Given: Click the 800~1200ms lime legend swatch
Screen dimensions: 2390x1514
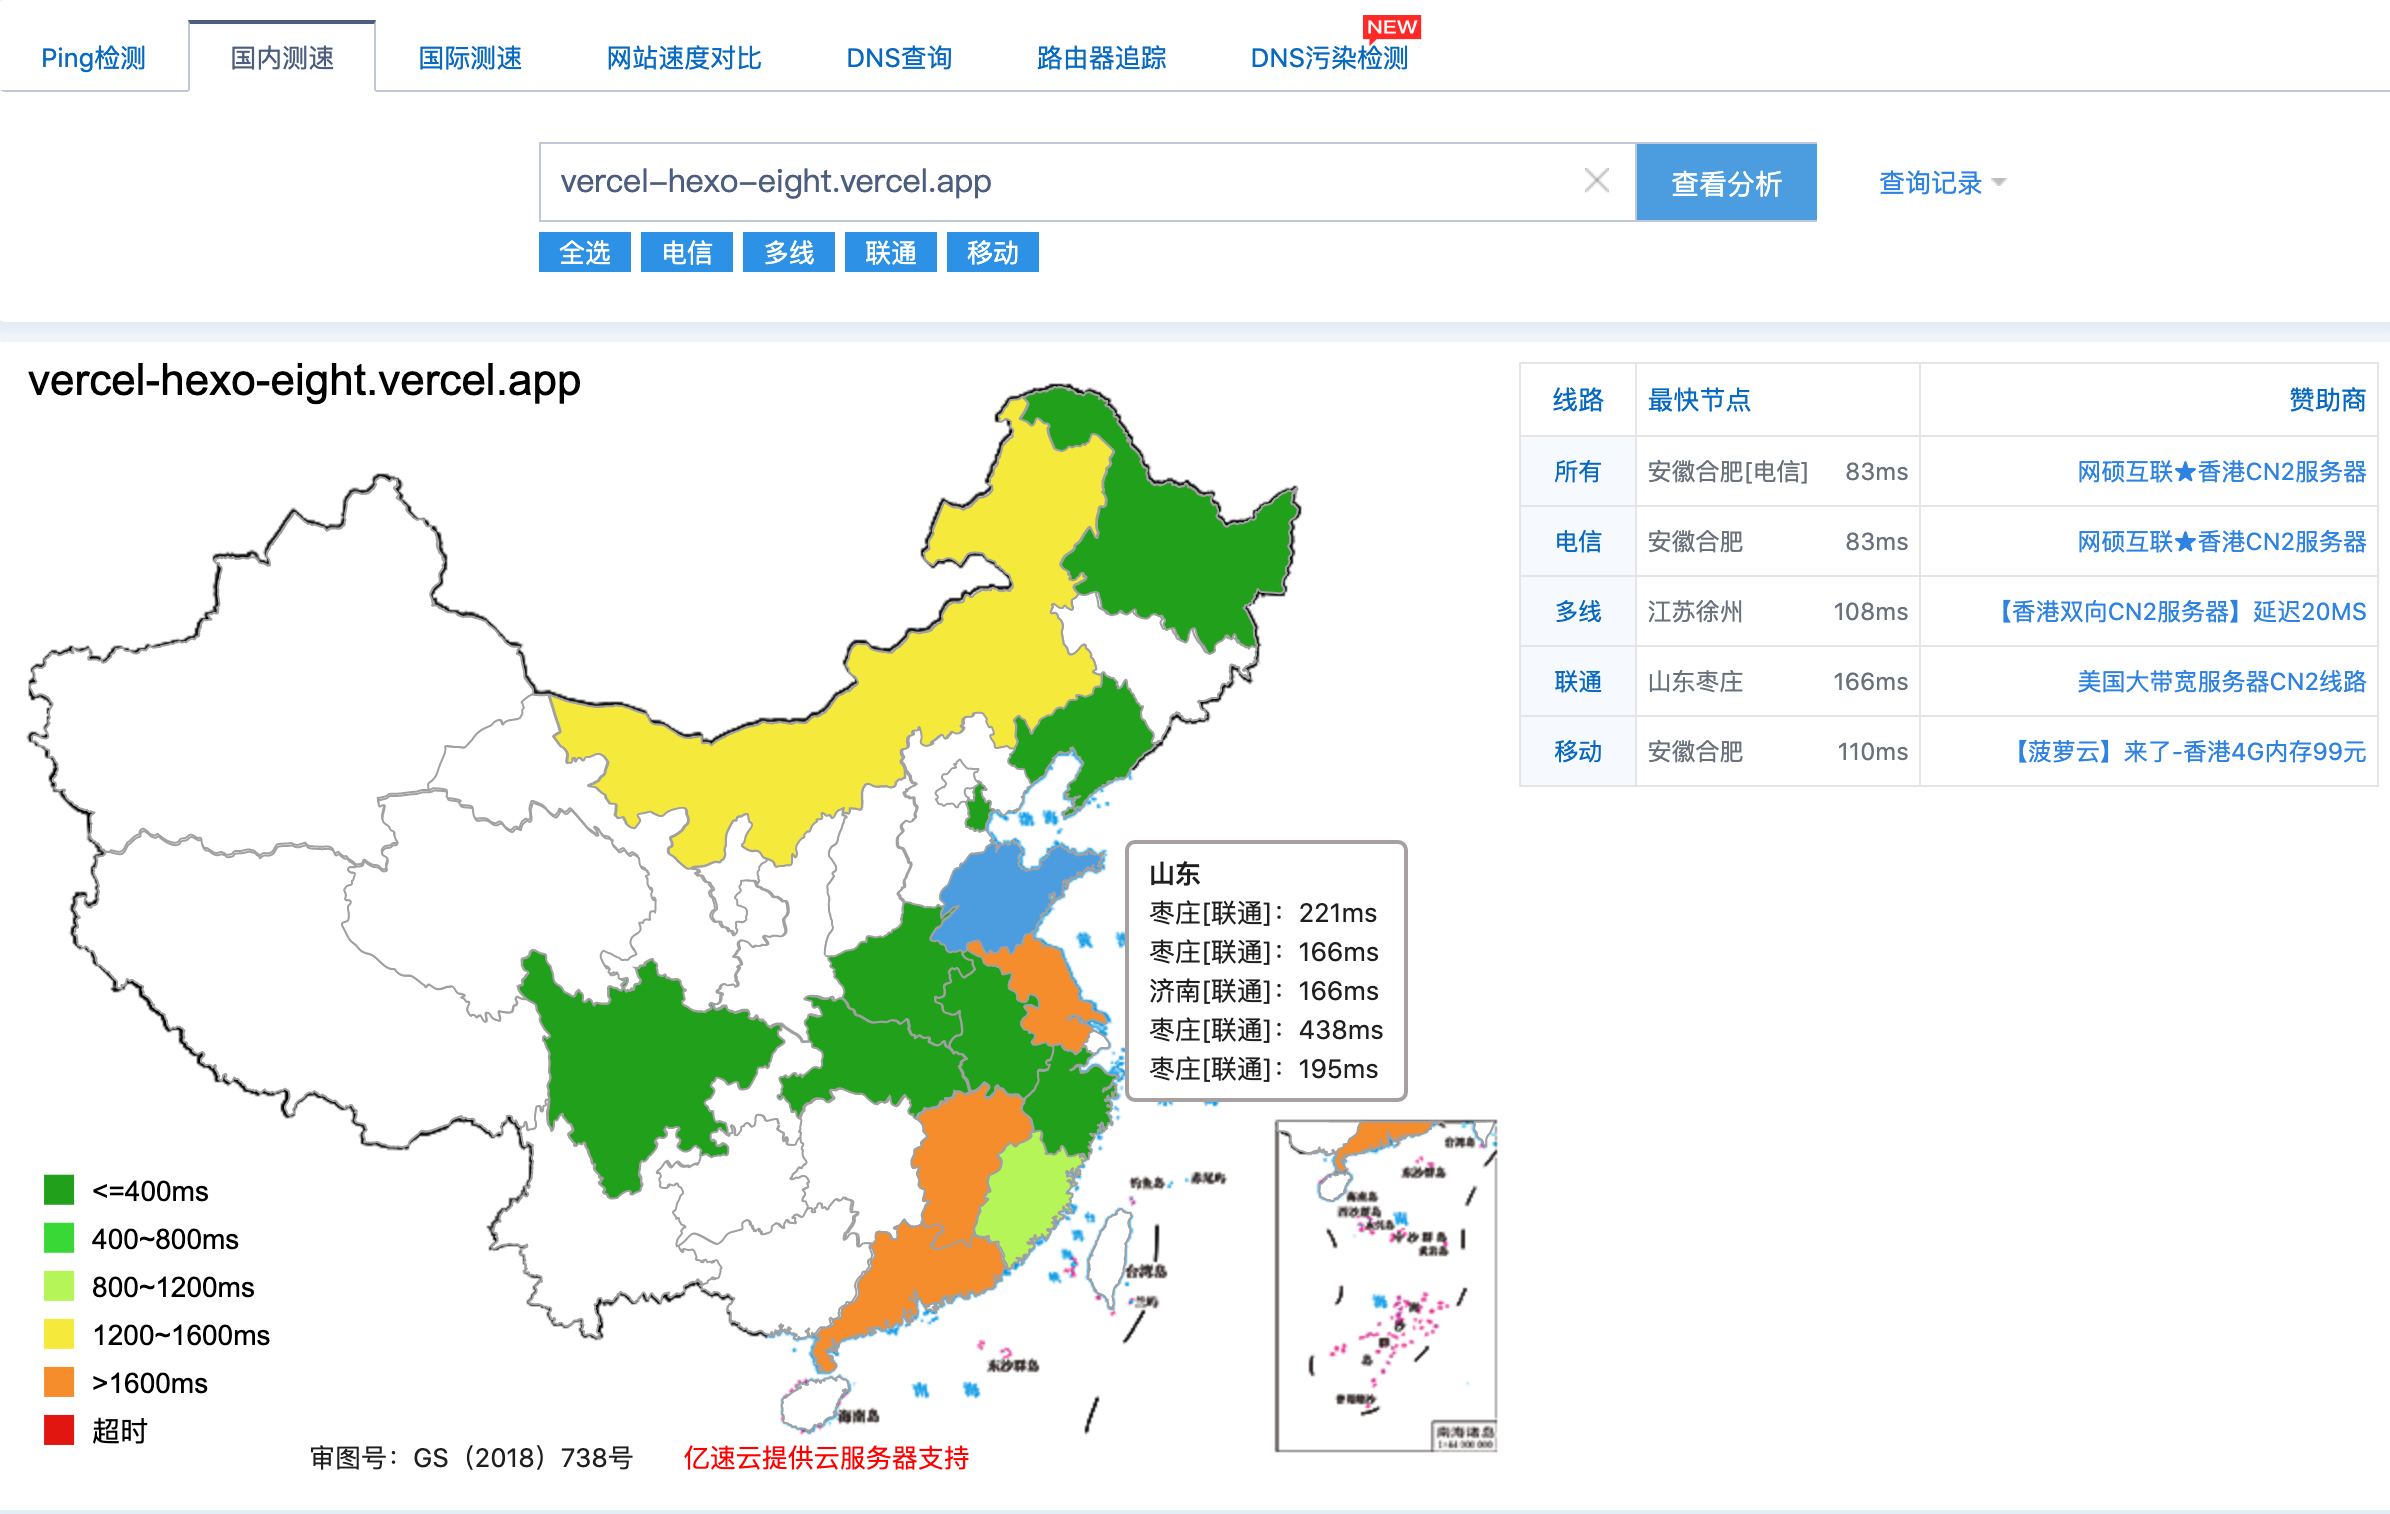Looking at the screenshot, I should pyautogui.click(x=59, y=1286).
